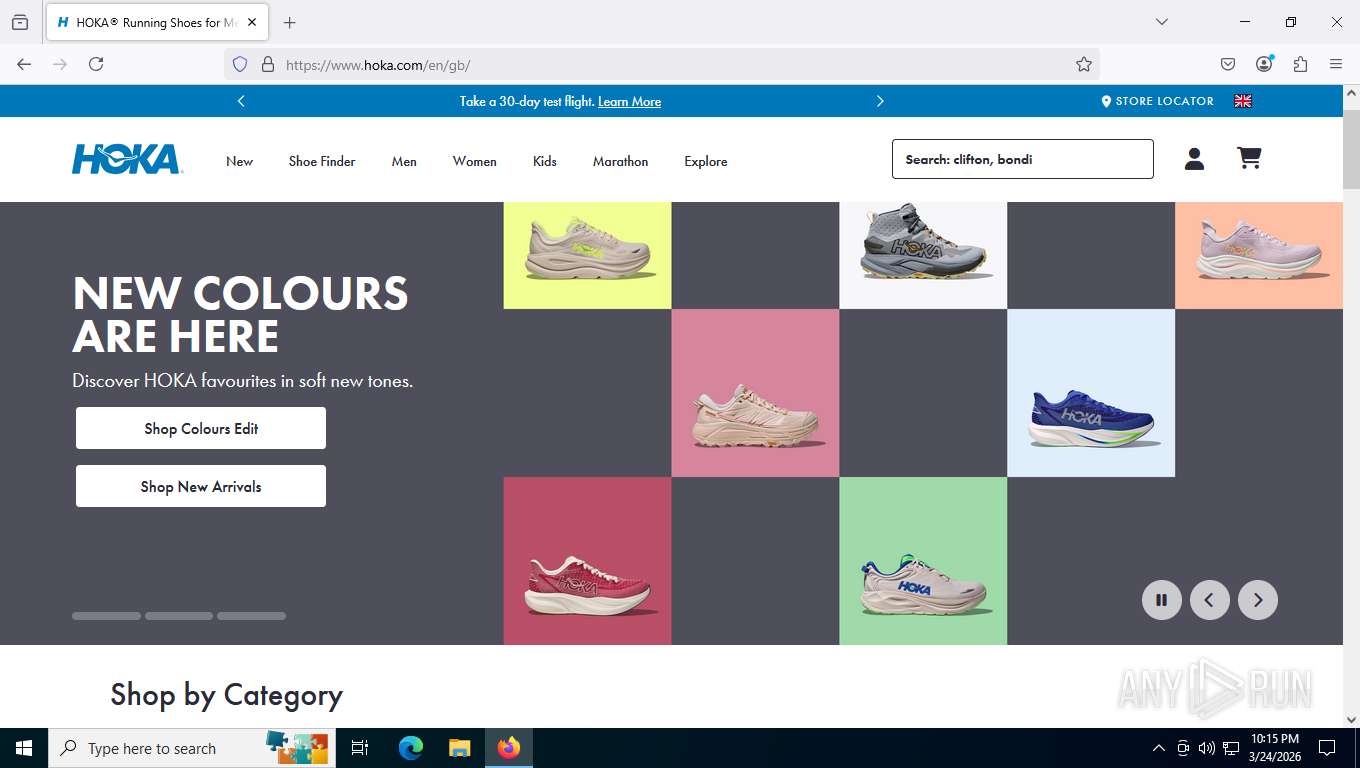Click the Shop New Arrivals button
Image resolution: width=1360 pixels, height=768 pixels.
(x=201, y=486)
